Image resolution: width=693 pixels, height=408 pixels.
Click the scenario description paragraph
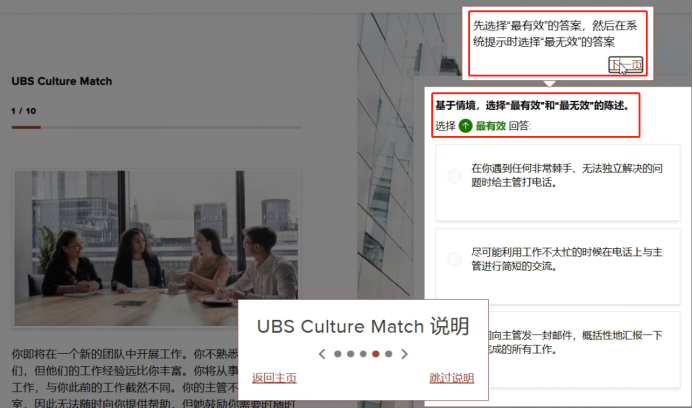tap(125, 379)
